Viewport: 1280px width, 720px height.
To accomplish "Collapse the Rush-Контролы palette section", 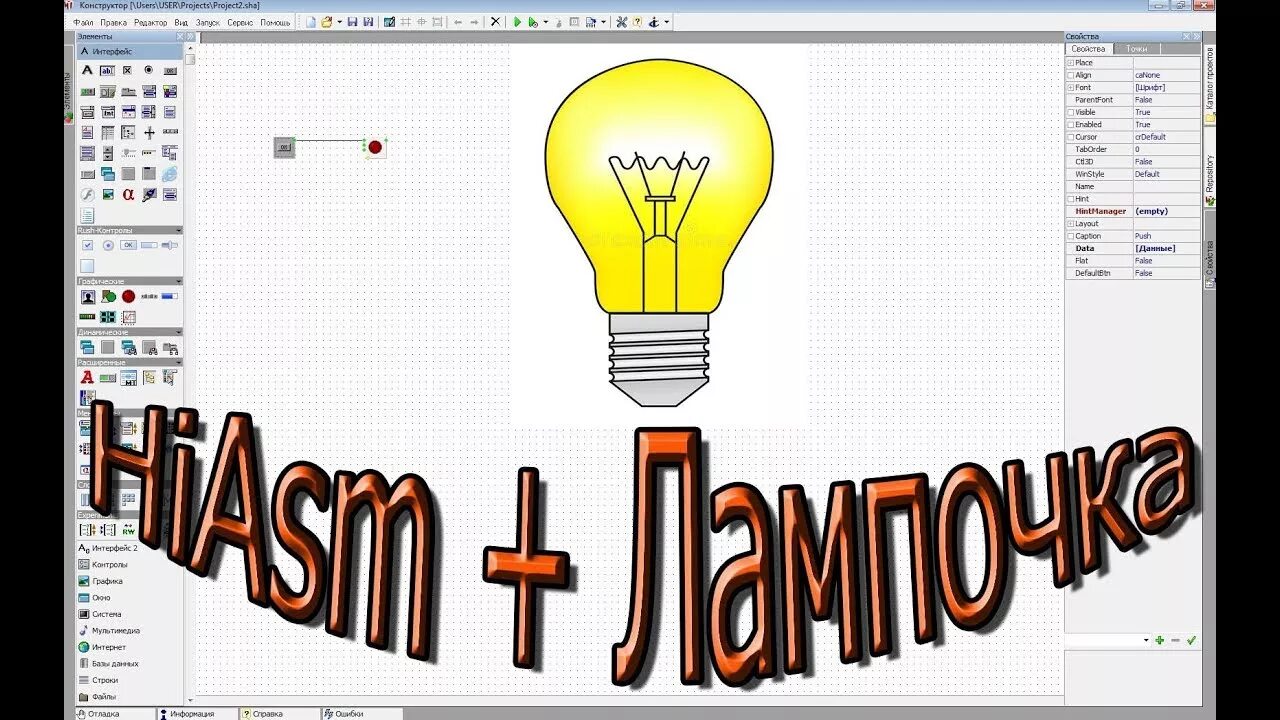I will 178,230.
